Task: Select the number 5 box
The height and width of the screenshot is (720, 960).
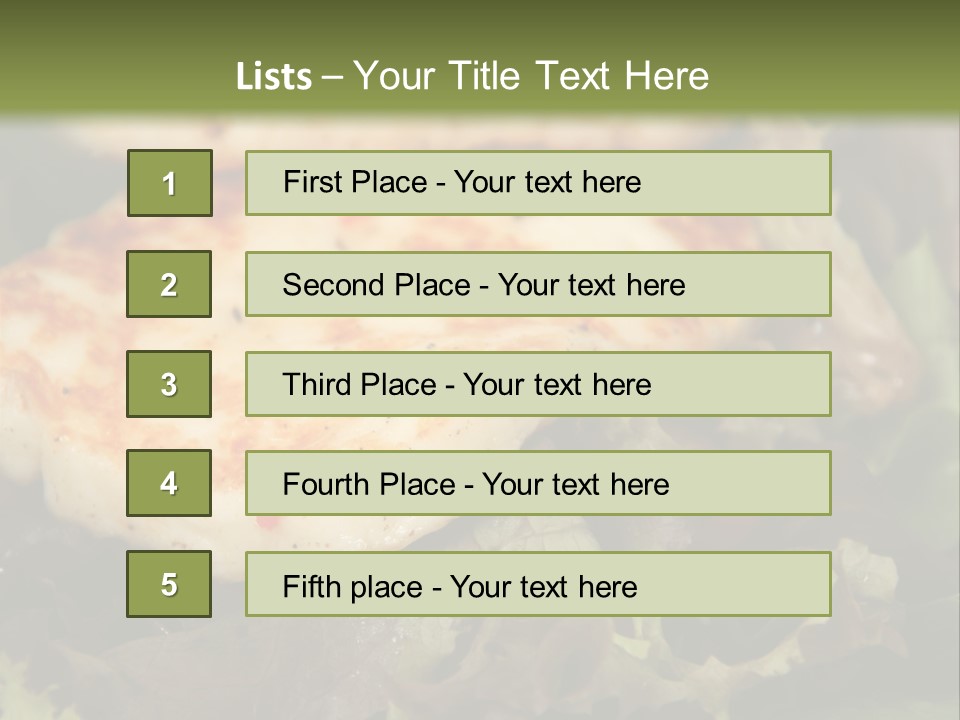Action: [169, 584]
